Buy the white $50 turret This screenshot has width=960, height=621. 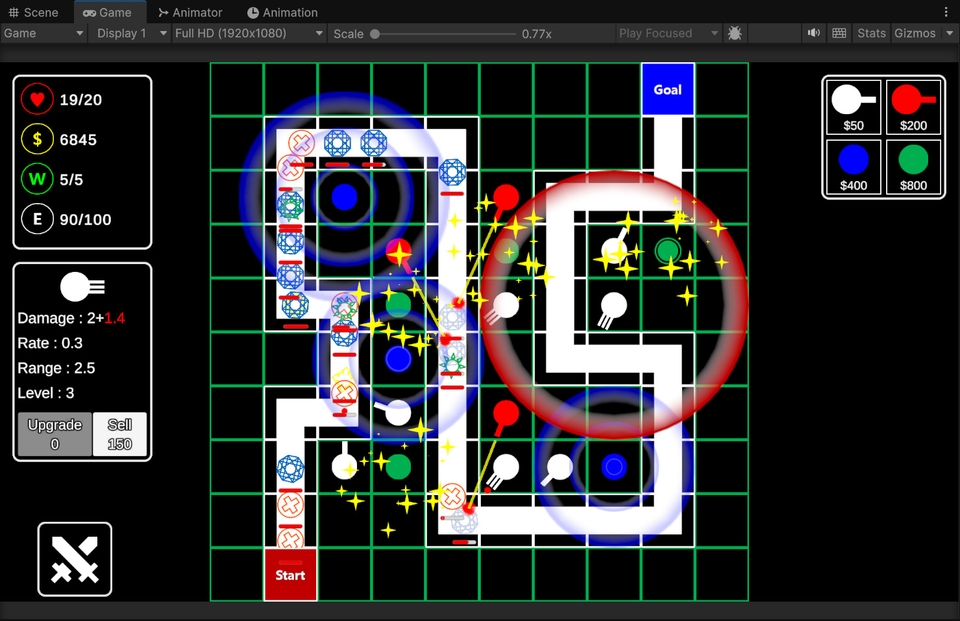click(853, 107)
